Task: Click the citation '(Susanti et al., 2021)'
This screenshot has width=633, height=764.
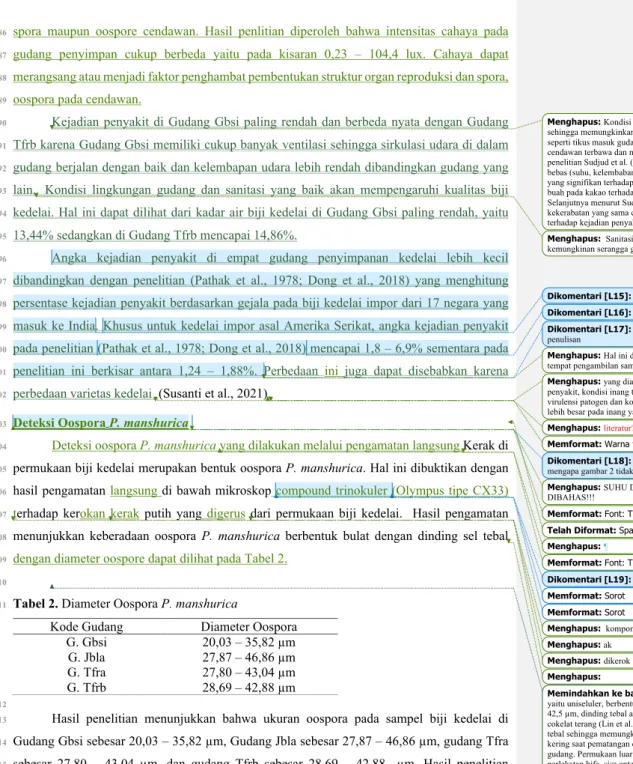Action: pyautogui.click(x=213, y=393)
